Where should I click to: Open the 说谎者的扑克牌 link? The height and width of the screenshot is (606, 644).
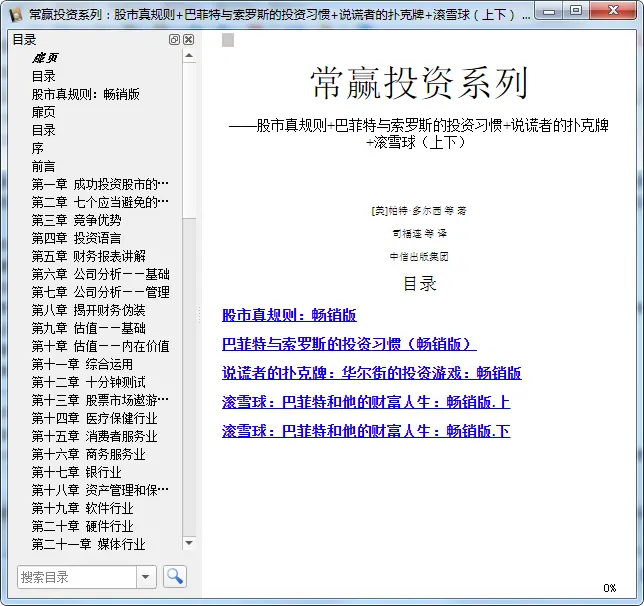372,373
